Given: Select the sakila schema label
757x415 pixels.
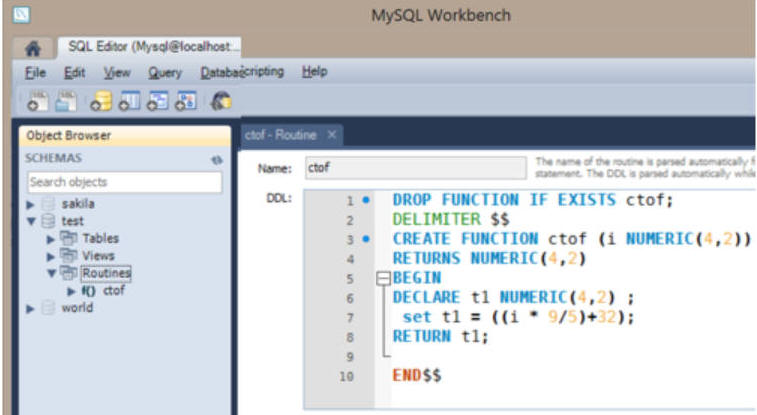Looking at the screenshot, I should tap(78, 204).
